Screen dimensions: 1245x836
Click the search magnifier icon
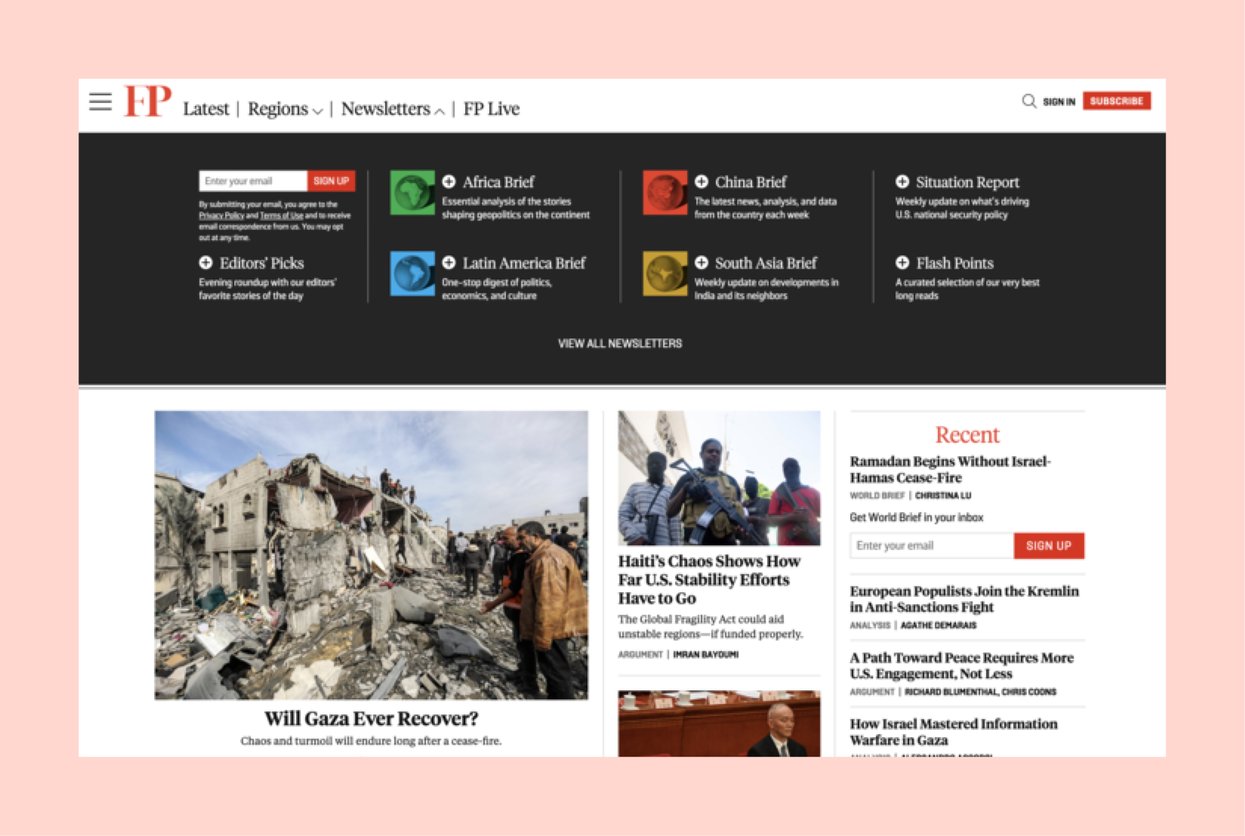tap(1028, 101)
